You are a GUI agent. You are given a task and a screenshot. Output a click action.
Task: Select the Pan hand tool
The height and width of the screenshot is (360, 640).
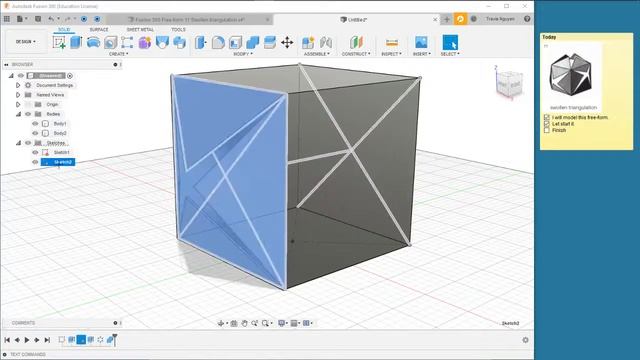click(244, 323)
